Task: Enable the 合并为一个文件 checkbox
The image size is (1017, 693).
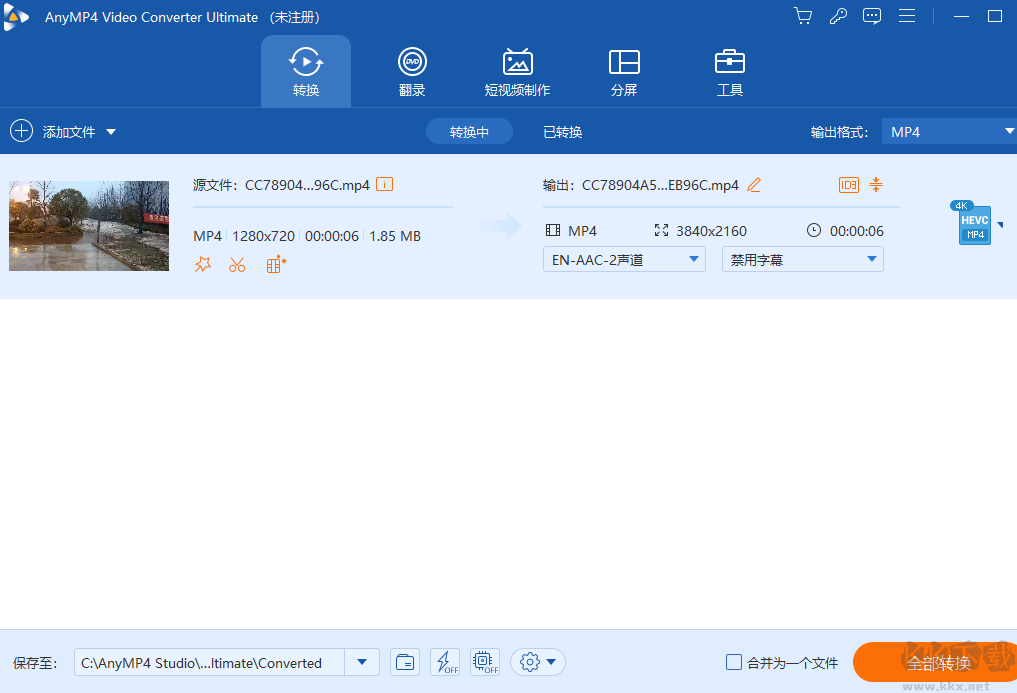Action: [733, 662]
